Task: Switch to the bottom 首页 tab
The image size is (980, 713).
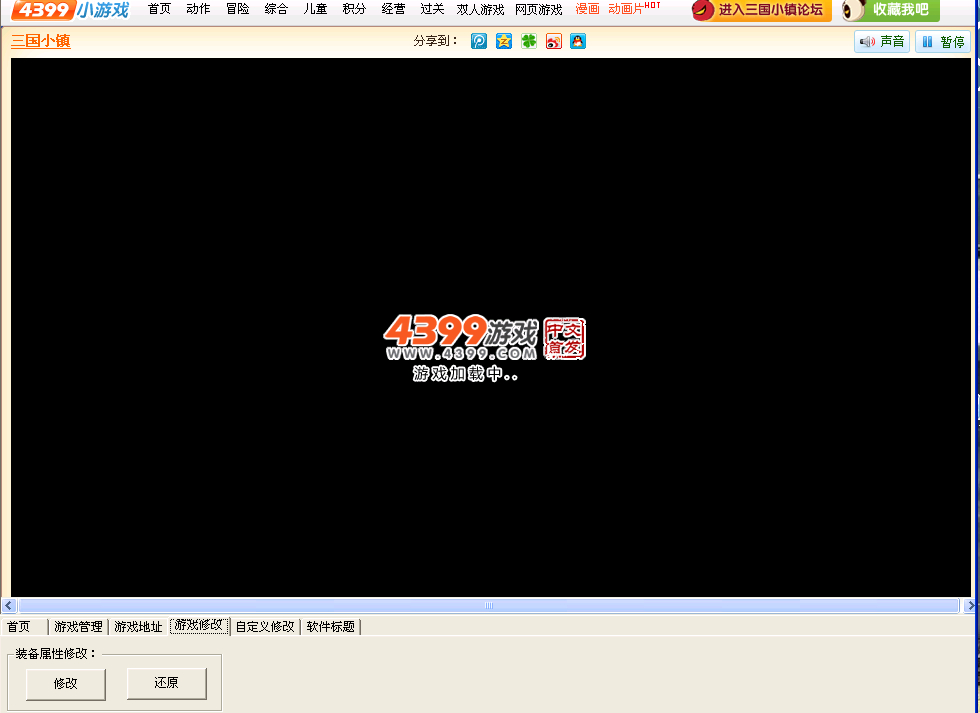Action: coord(19,626)
